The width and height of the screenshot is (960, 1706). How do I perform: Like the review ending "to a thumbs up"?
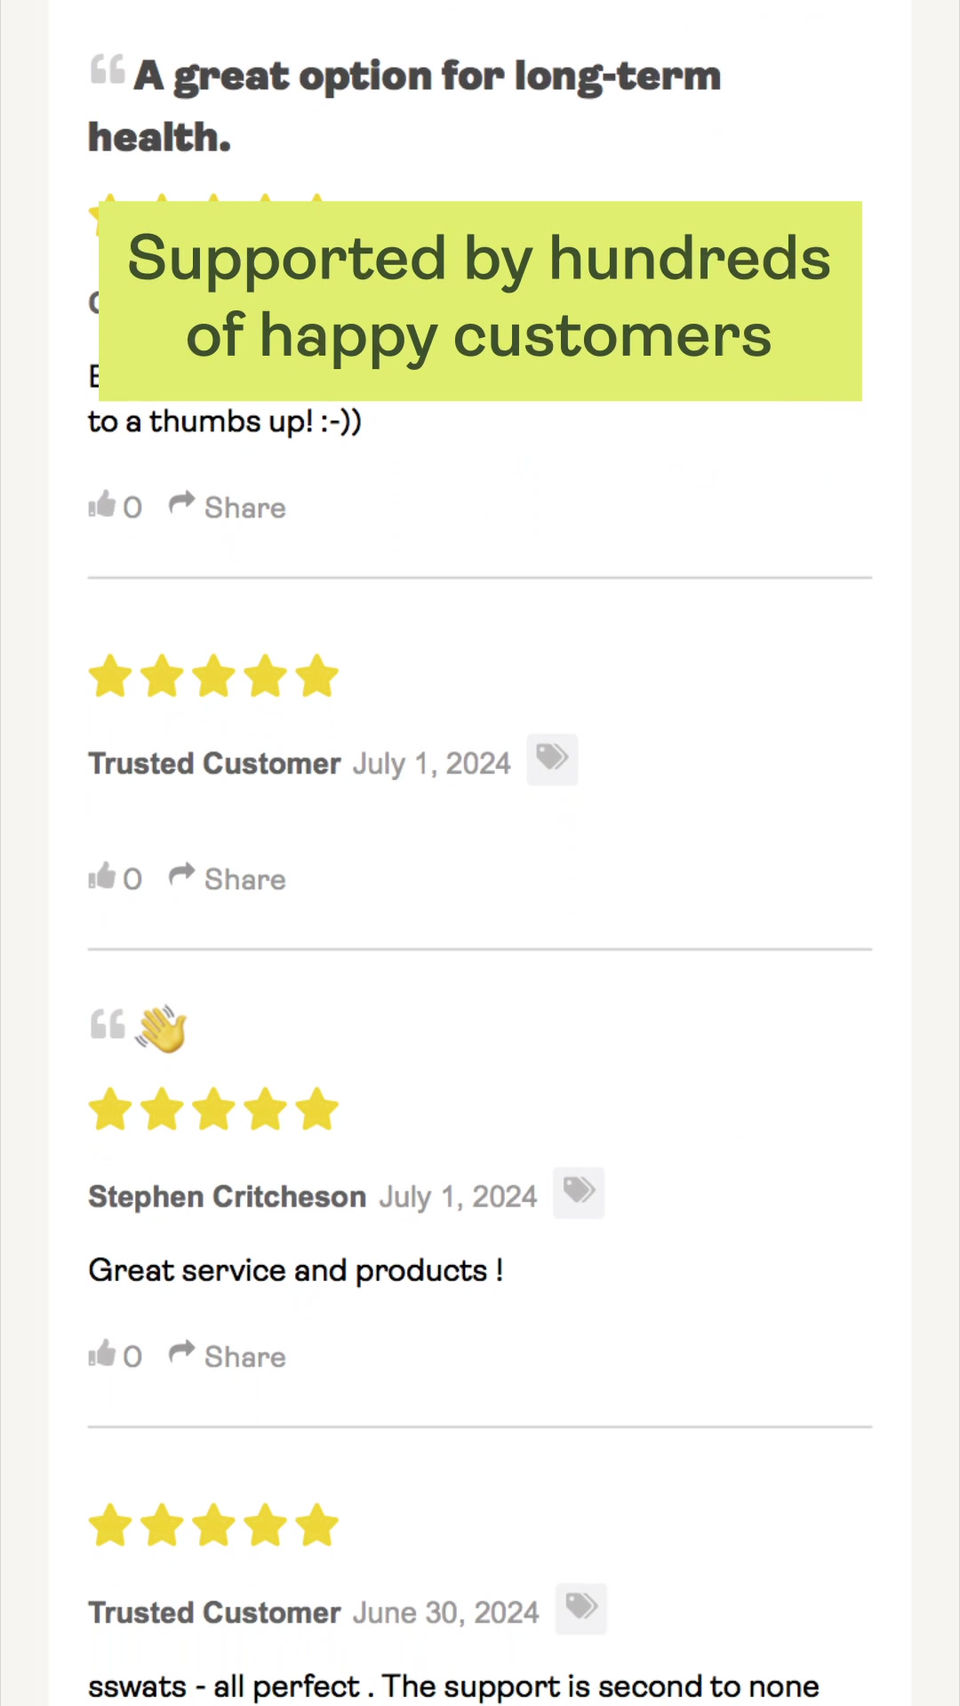[103, 505]
